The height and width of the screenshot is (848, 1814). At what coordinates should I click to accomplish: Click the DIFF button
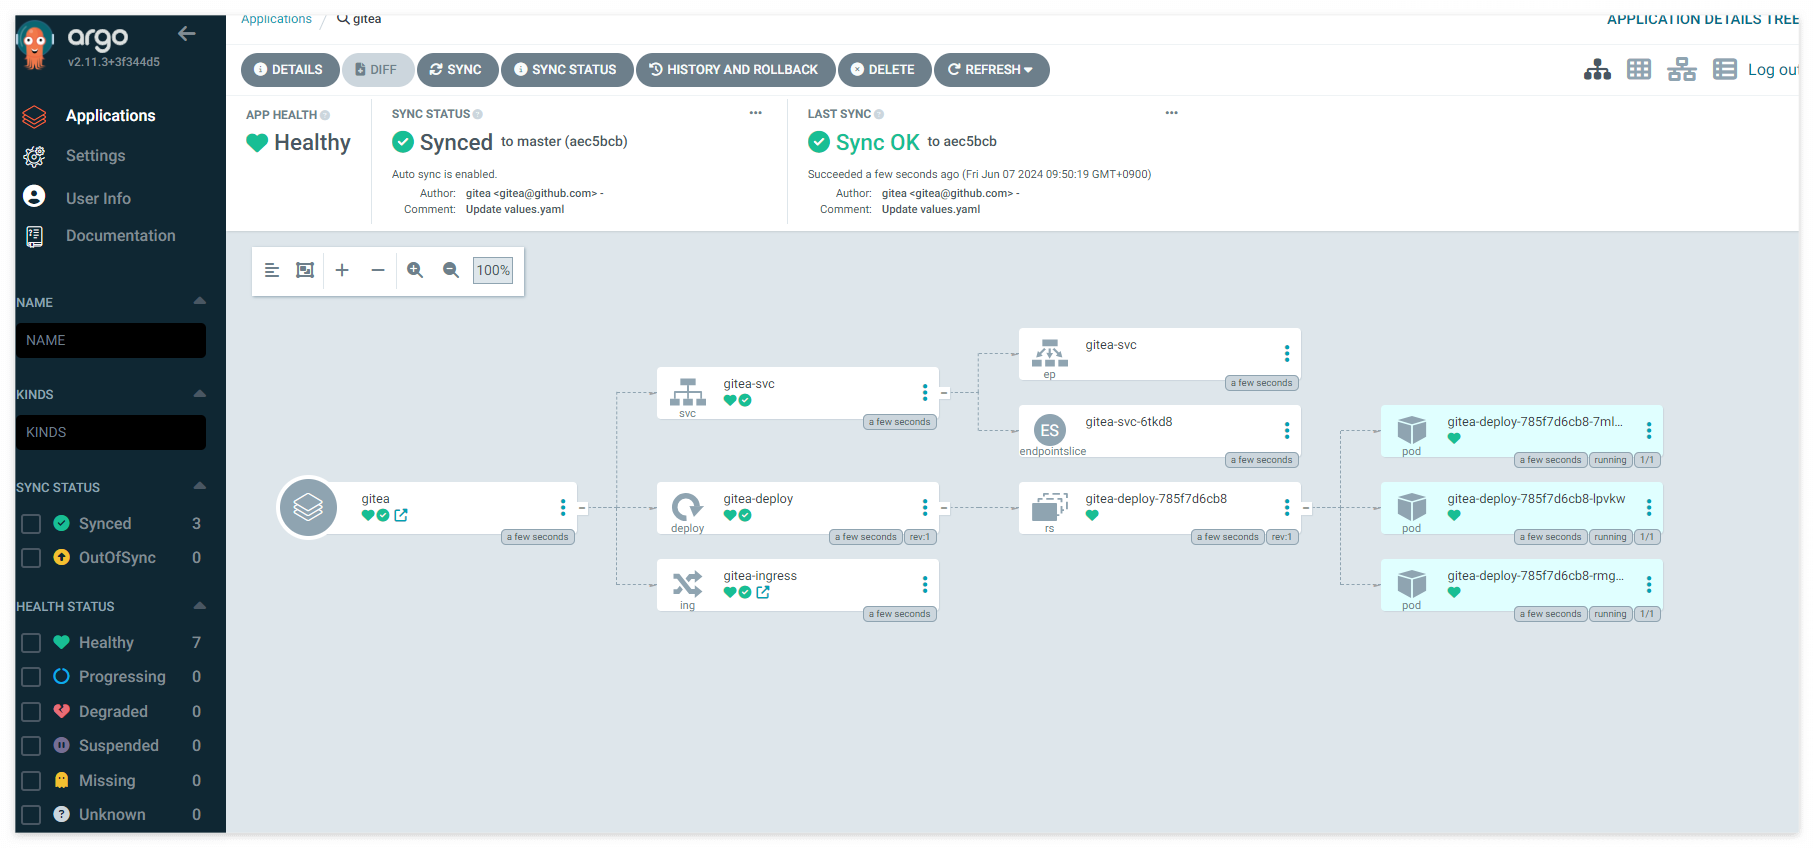pos(377,70)
